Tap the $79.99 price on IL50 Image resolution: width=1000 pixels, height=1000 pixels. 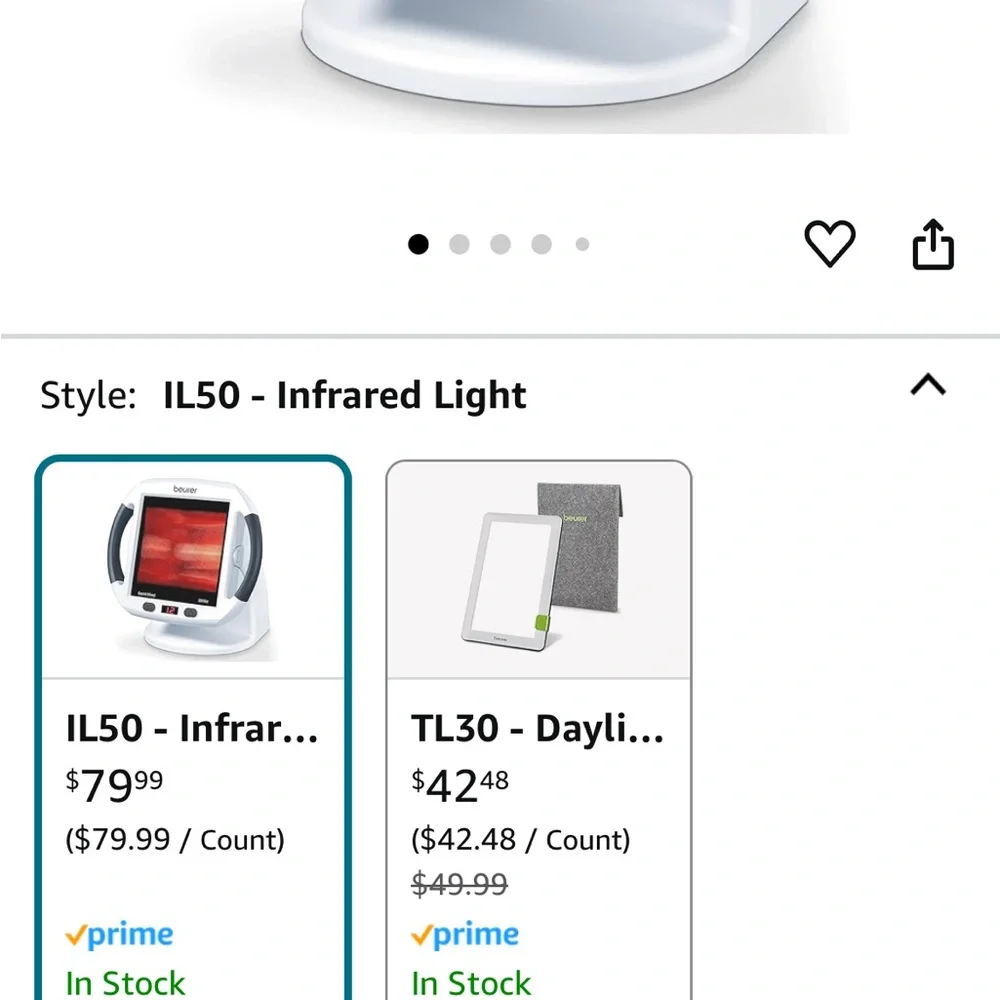pyautogui.click(x=114, y=786)
